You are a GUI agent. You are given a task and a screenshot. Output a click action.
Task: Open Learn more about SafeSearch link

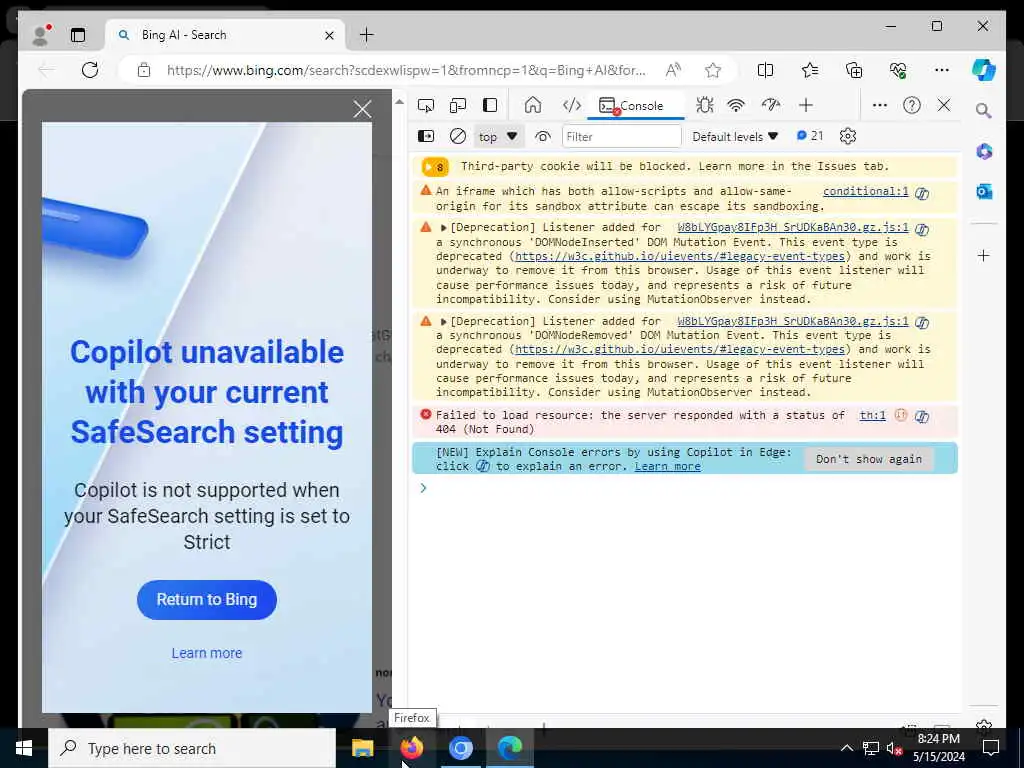[206, 653]
